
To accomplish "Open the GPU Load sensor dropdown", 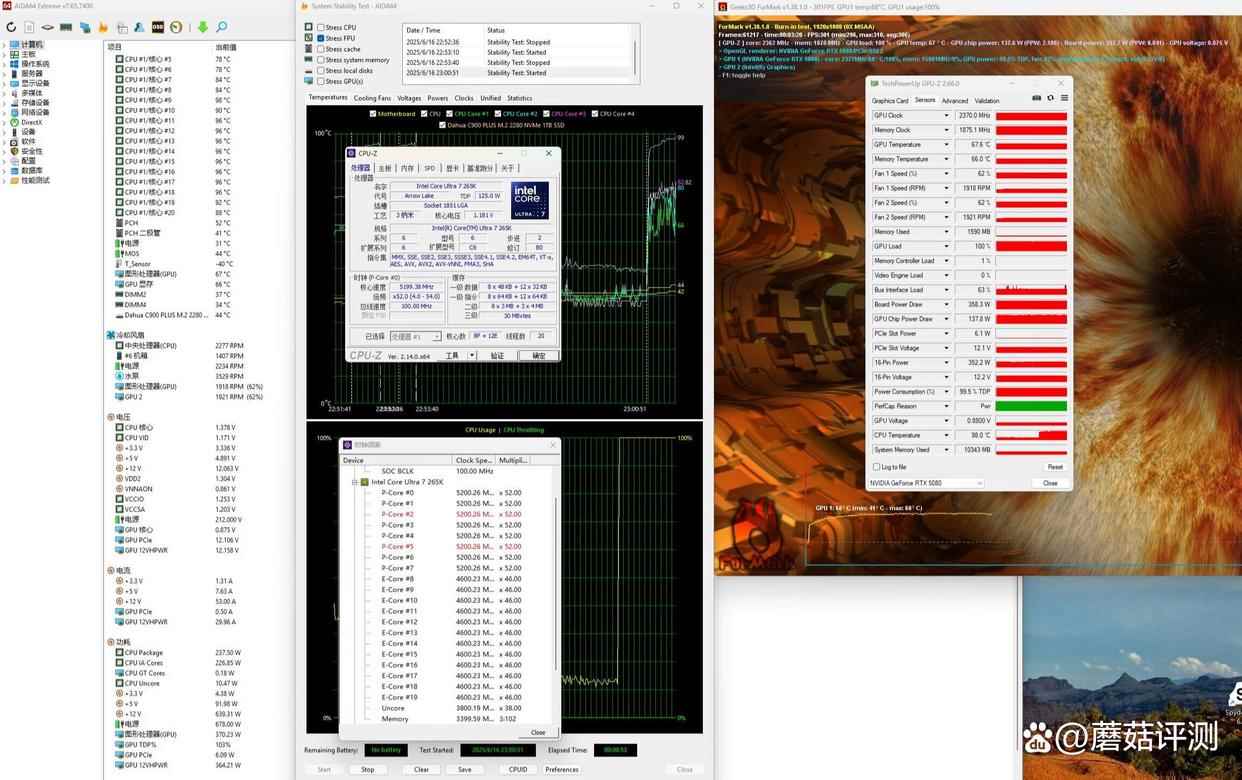I will point(946,246).
